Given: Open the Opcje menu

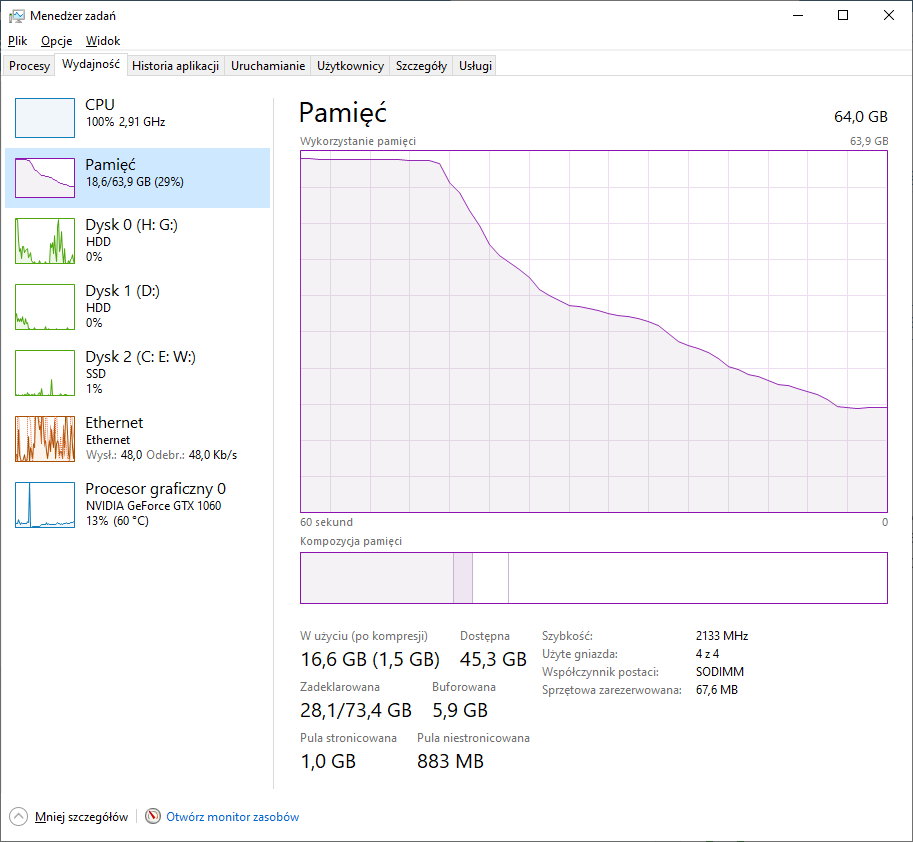Looking at the screenshot, I should coord(56,41).
